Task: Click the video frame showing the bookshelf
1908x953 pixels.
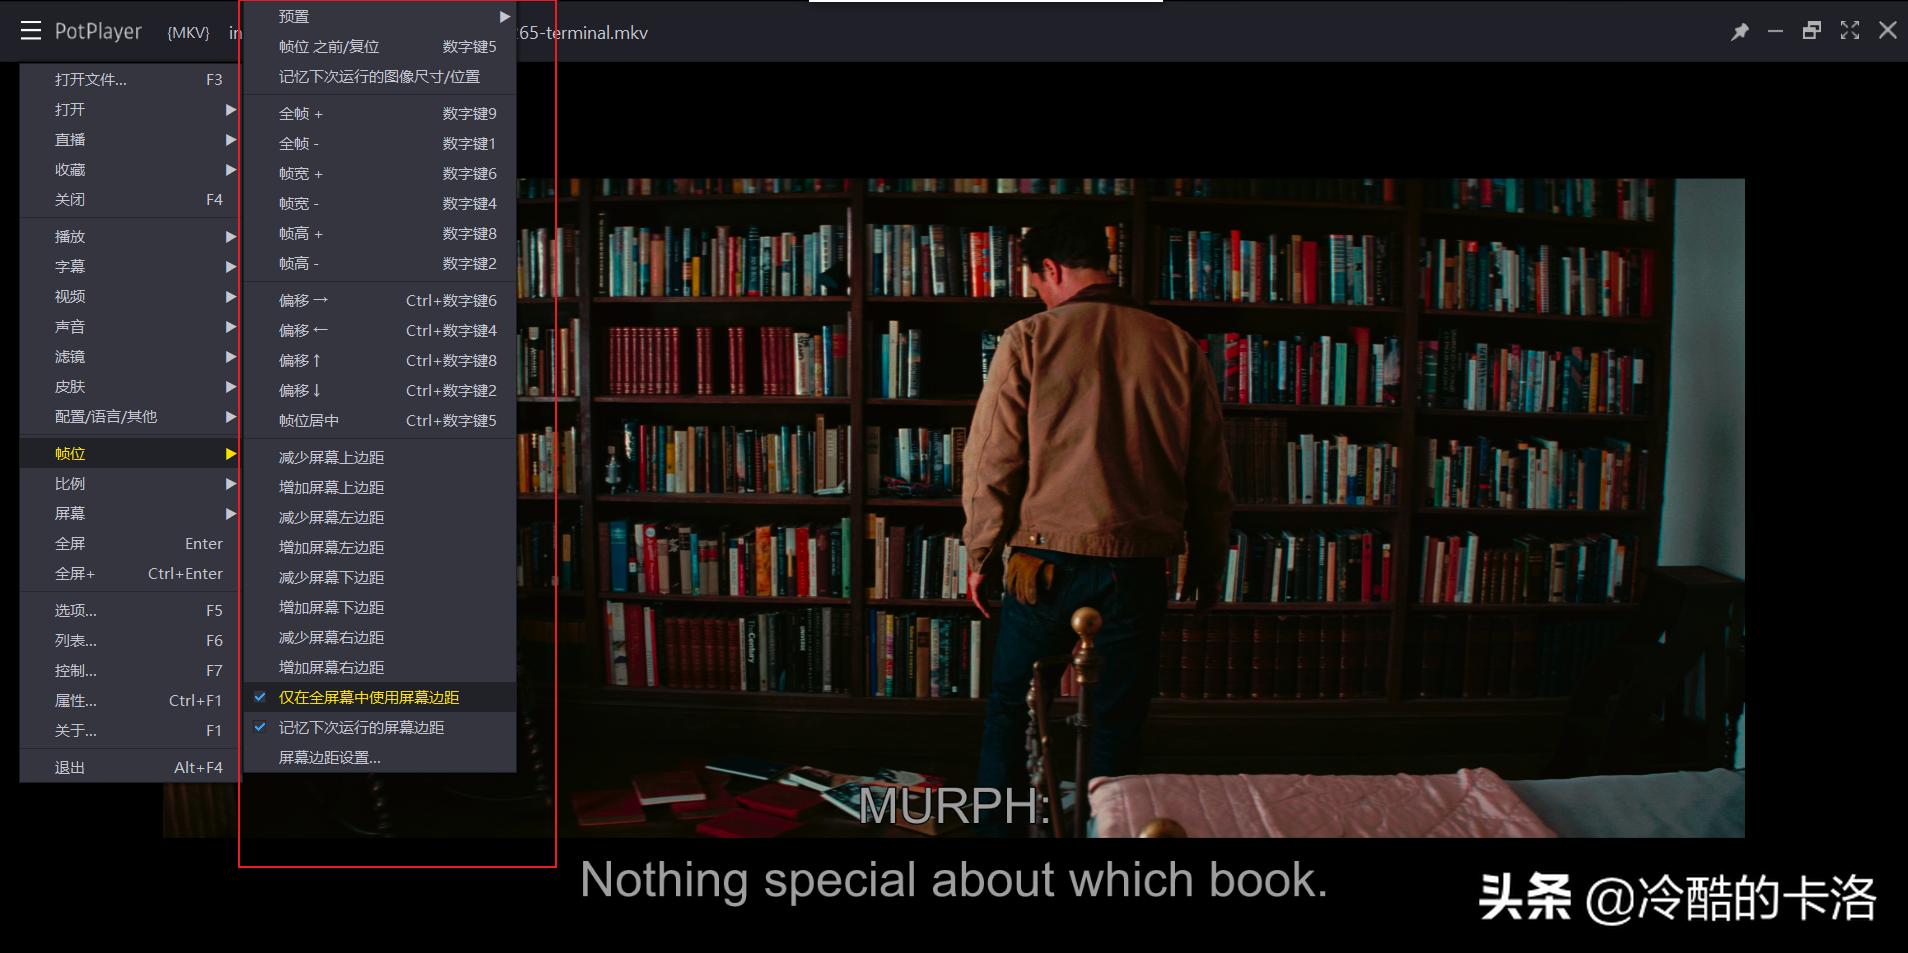Action: [x=1130, y=508]
